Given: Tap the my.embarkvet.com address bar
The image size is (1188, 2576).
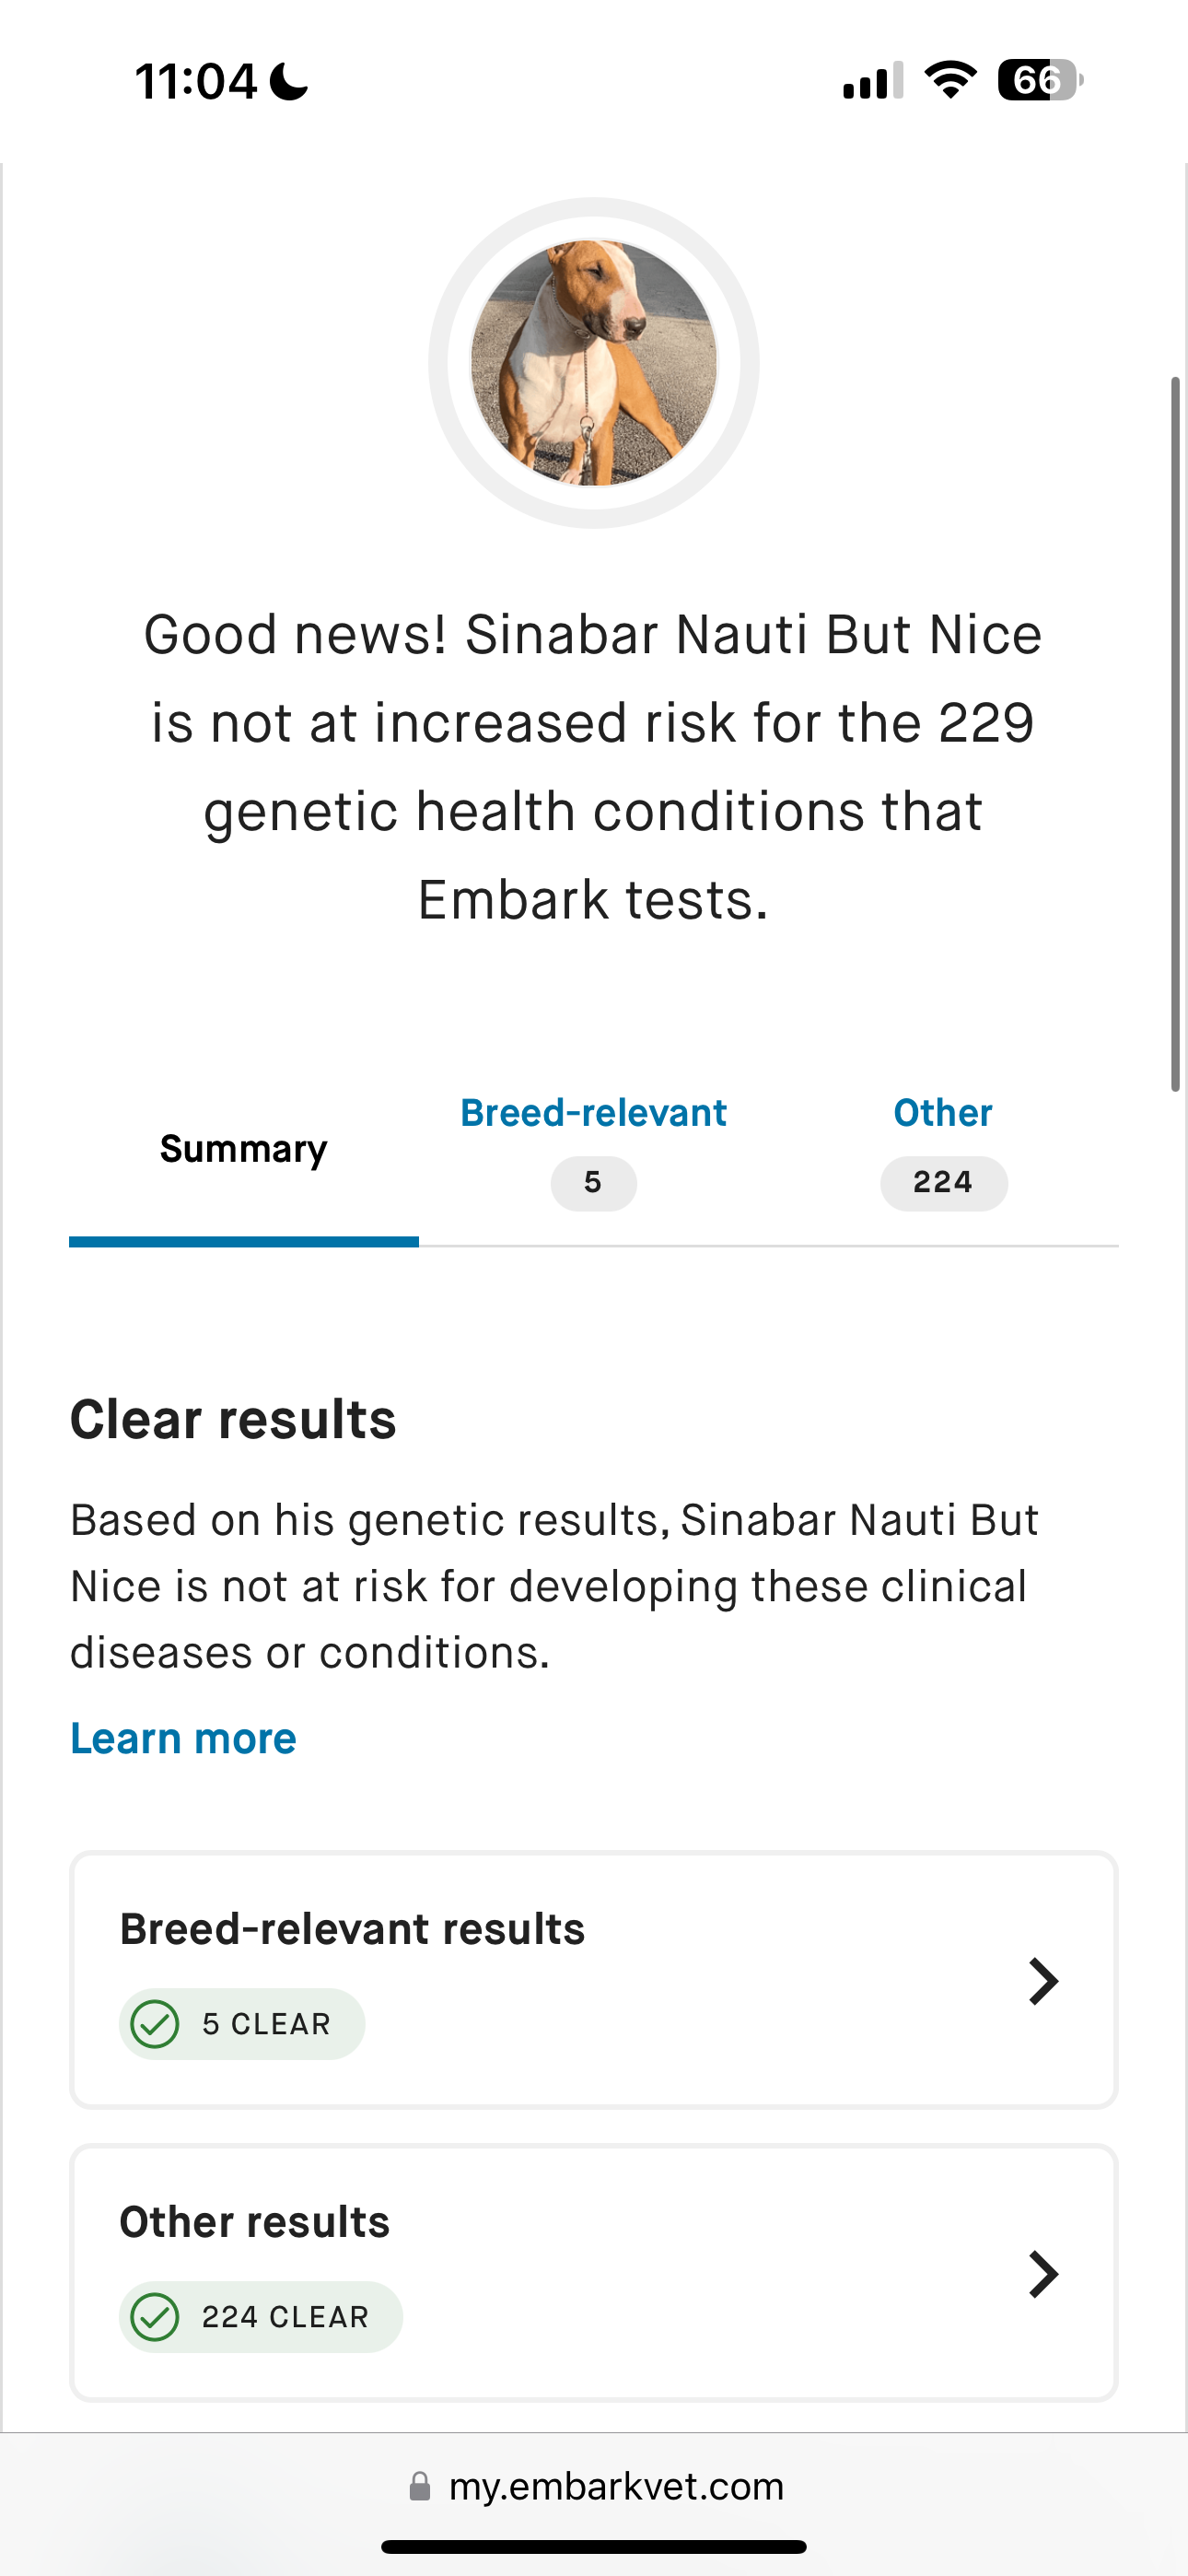Looking at the screenshot, I should click(x=616, y=2486).
